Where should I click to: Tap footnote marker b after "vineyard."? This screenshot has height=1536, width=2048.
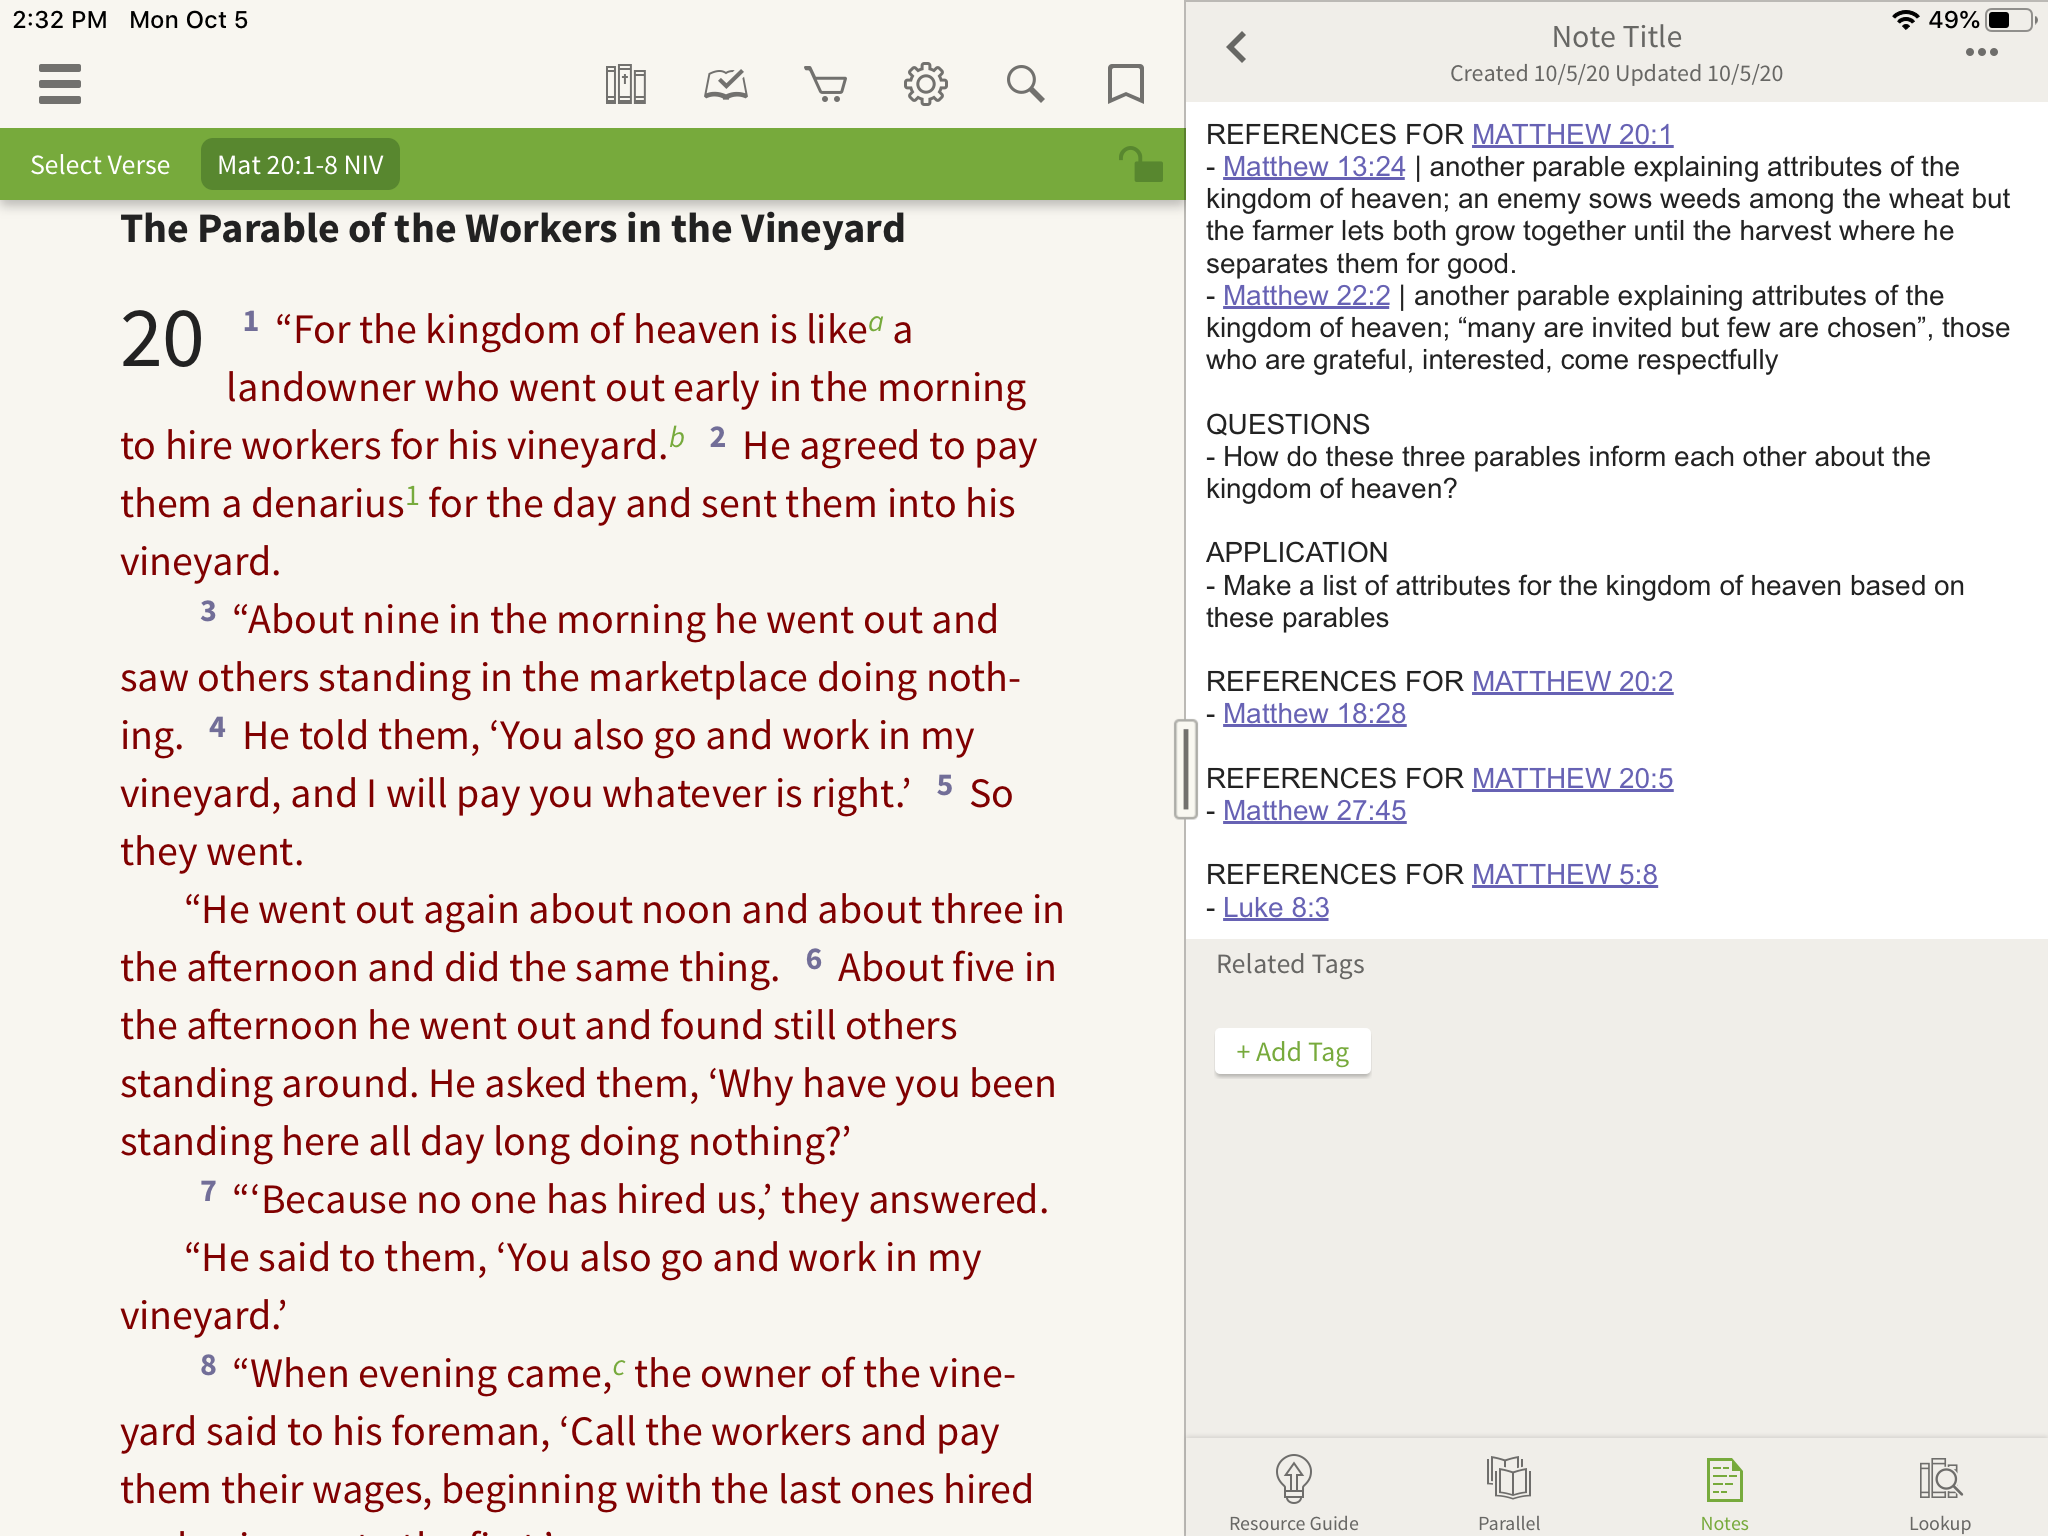pos(677,437)
